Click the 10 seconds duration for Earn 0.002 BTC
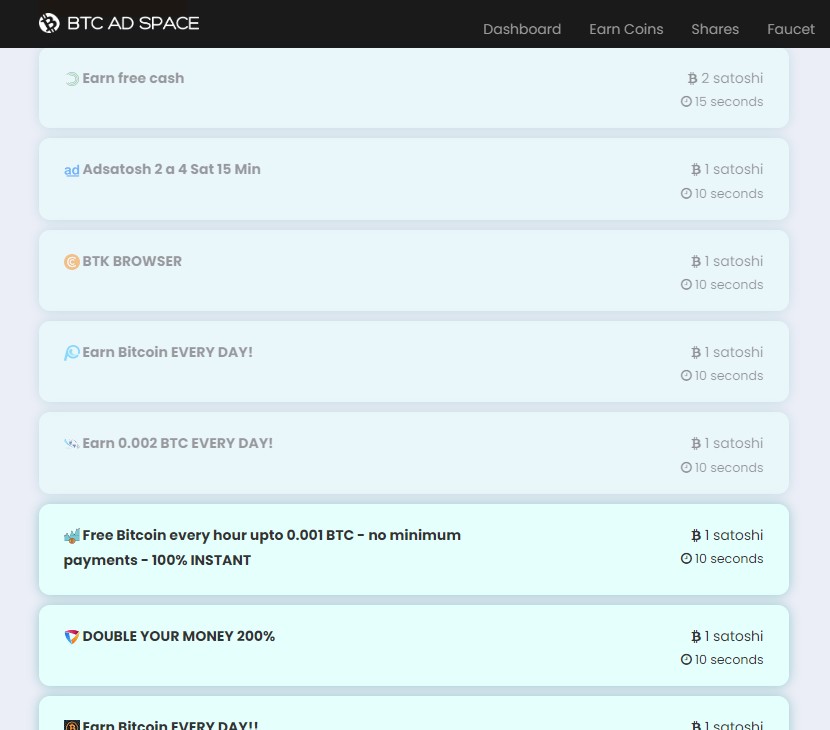Image resolution: width=830 pixels, height=730 pixels. point(729,467)
